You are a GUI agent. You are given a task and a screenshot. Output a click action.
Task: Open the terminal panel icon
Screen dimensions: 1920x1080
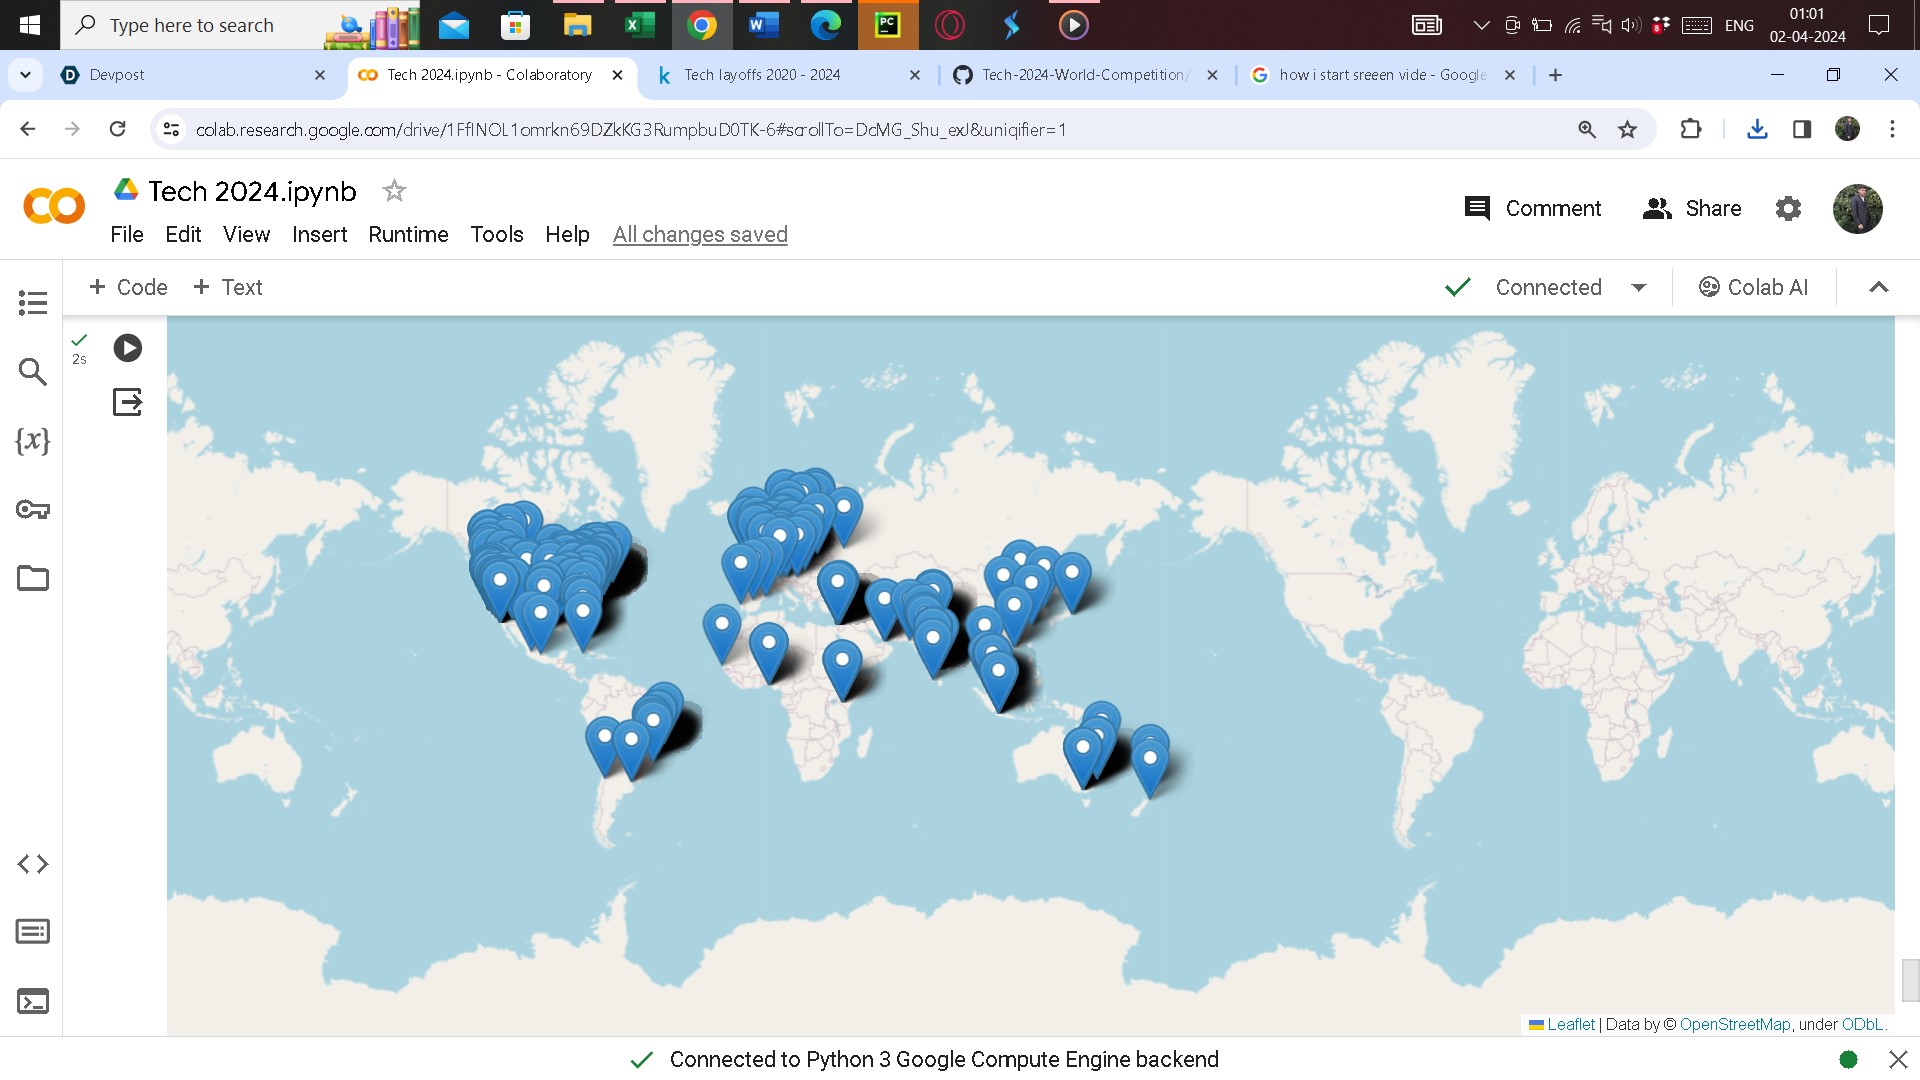click(x=32, y=1001)
